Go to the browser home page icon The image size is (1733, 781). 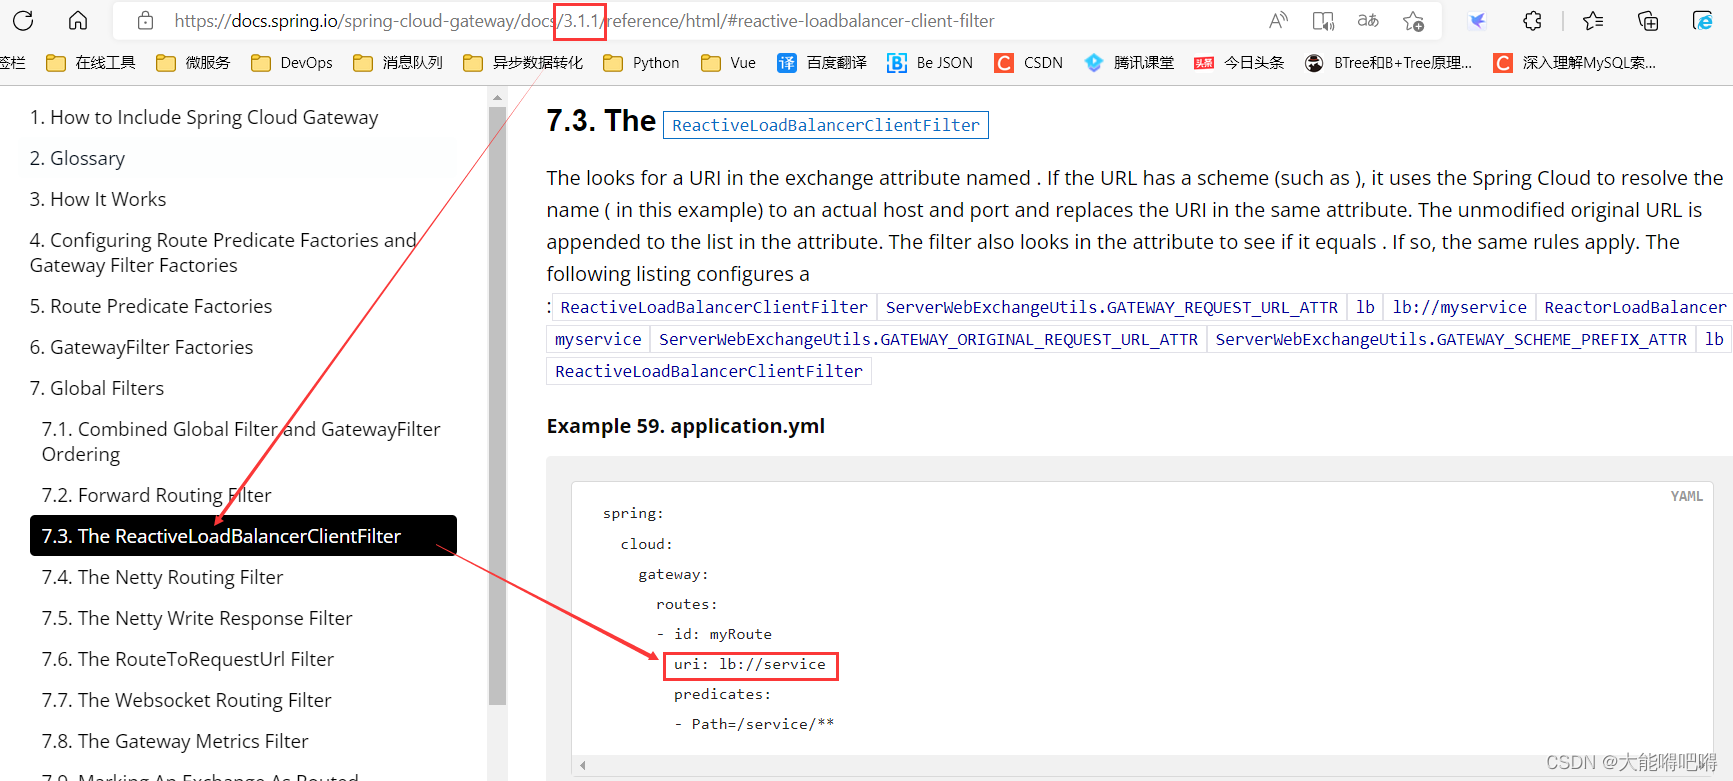78,20
